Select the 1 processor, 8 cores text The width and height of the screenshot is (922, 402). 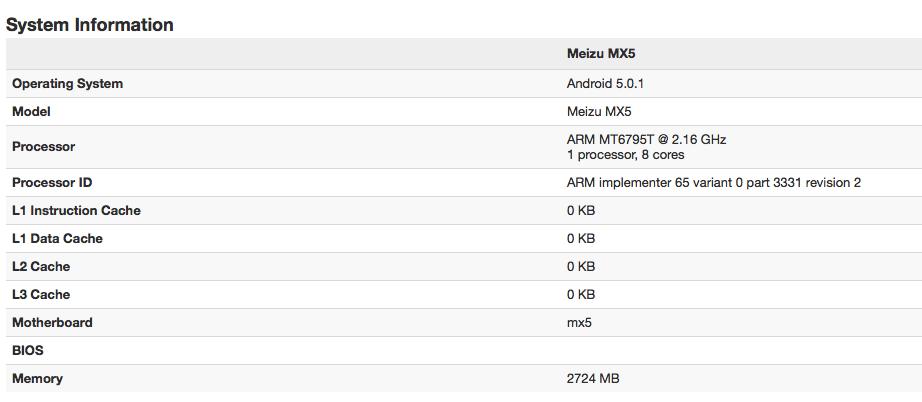click(625, 155)
